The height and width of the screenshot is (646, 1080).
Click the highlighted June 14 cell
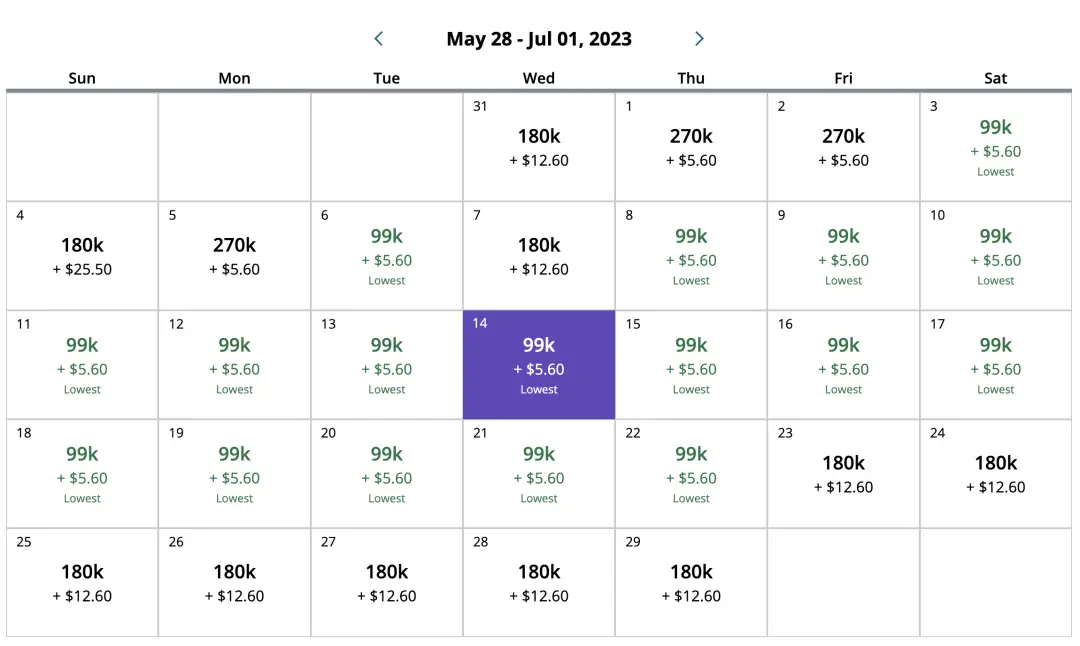pyautogui.click(x=539, y=365)
